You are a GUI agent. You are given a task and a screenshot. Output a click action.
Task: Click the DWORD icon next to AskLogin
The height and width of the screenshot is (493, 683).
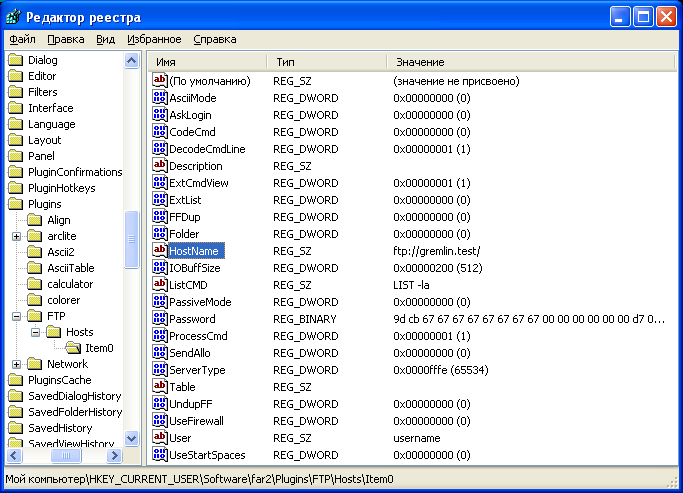pyautogui.click(x=160, y=115)
